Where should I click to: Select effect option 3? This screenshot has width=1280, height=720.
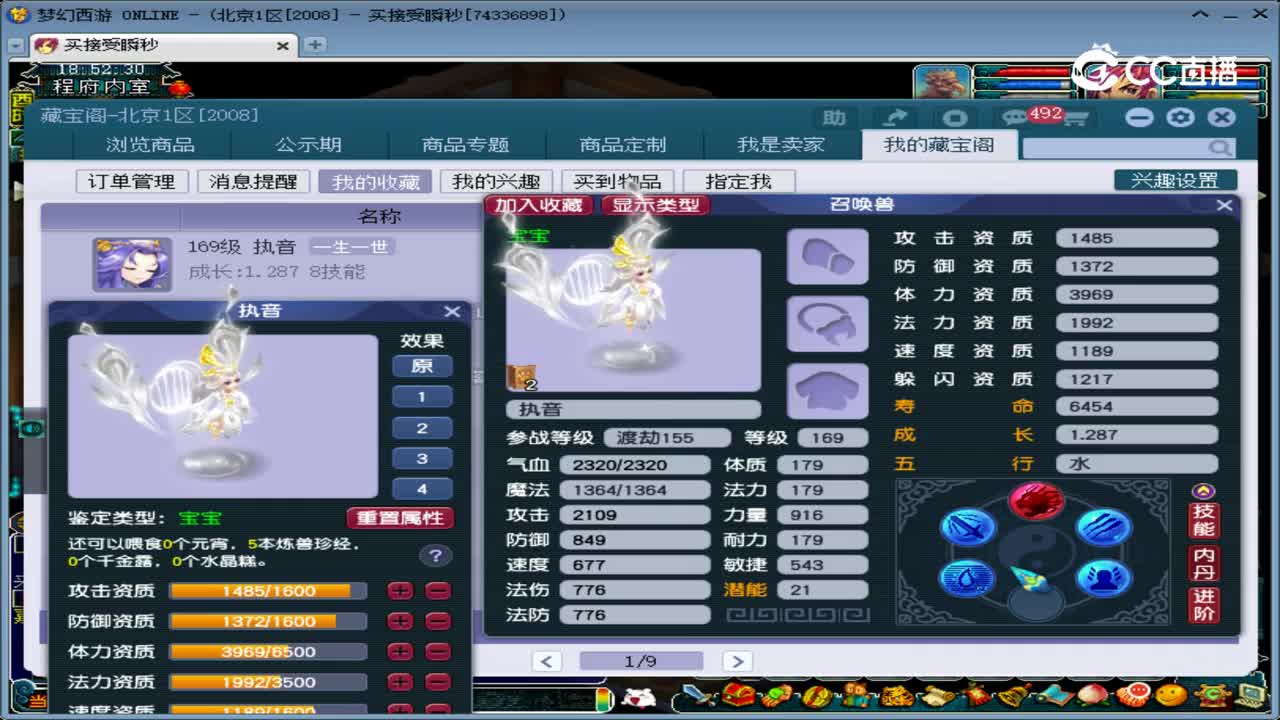coord(422,459)
